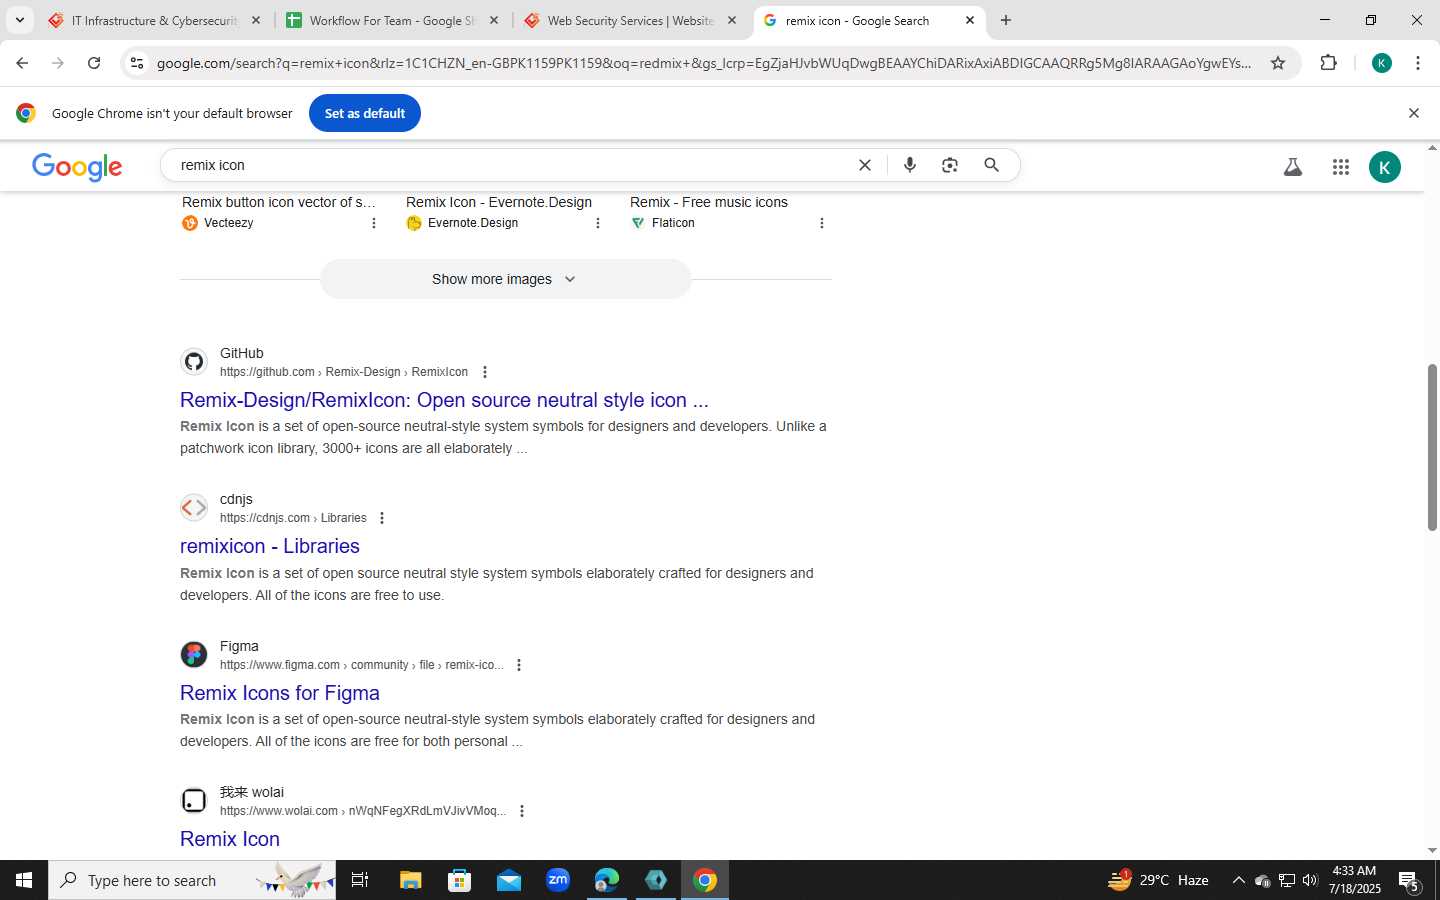Click the page vertical scrollbar thumb
This screenshot has width=1440, height=900.
pos(1432,447)
